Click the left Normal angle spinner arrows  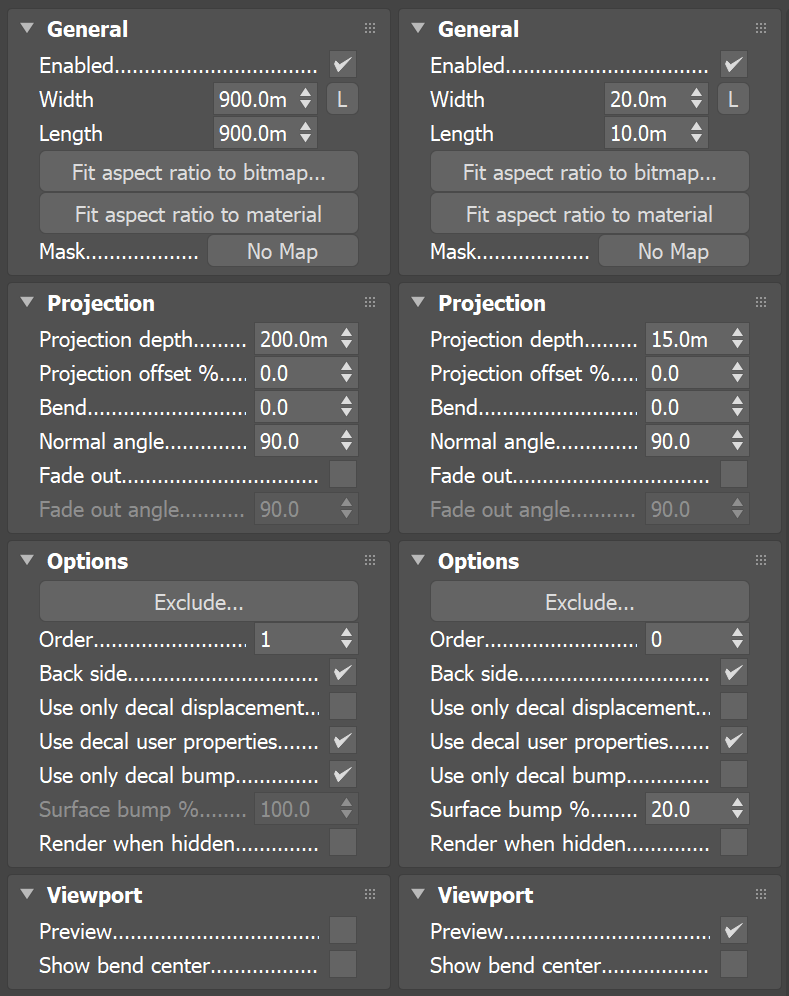pyautogui.click(x=346, y=441)
